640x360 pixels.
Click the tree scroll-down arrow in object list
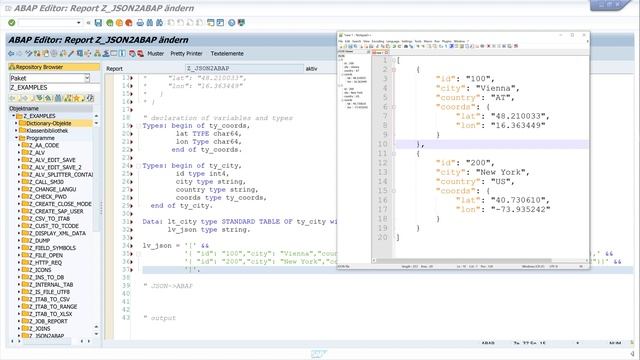point(96,334)
